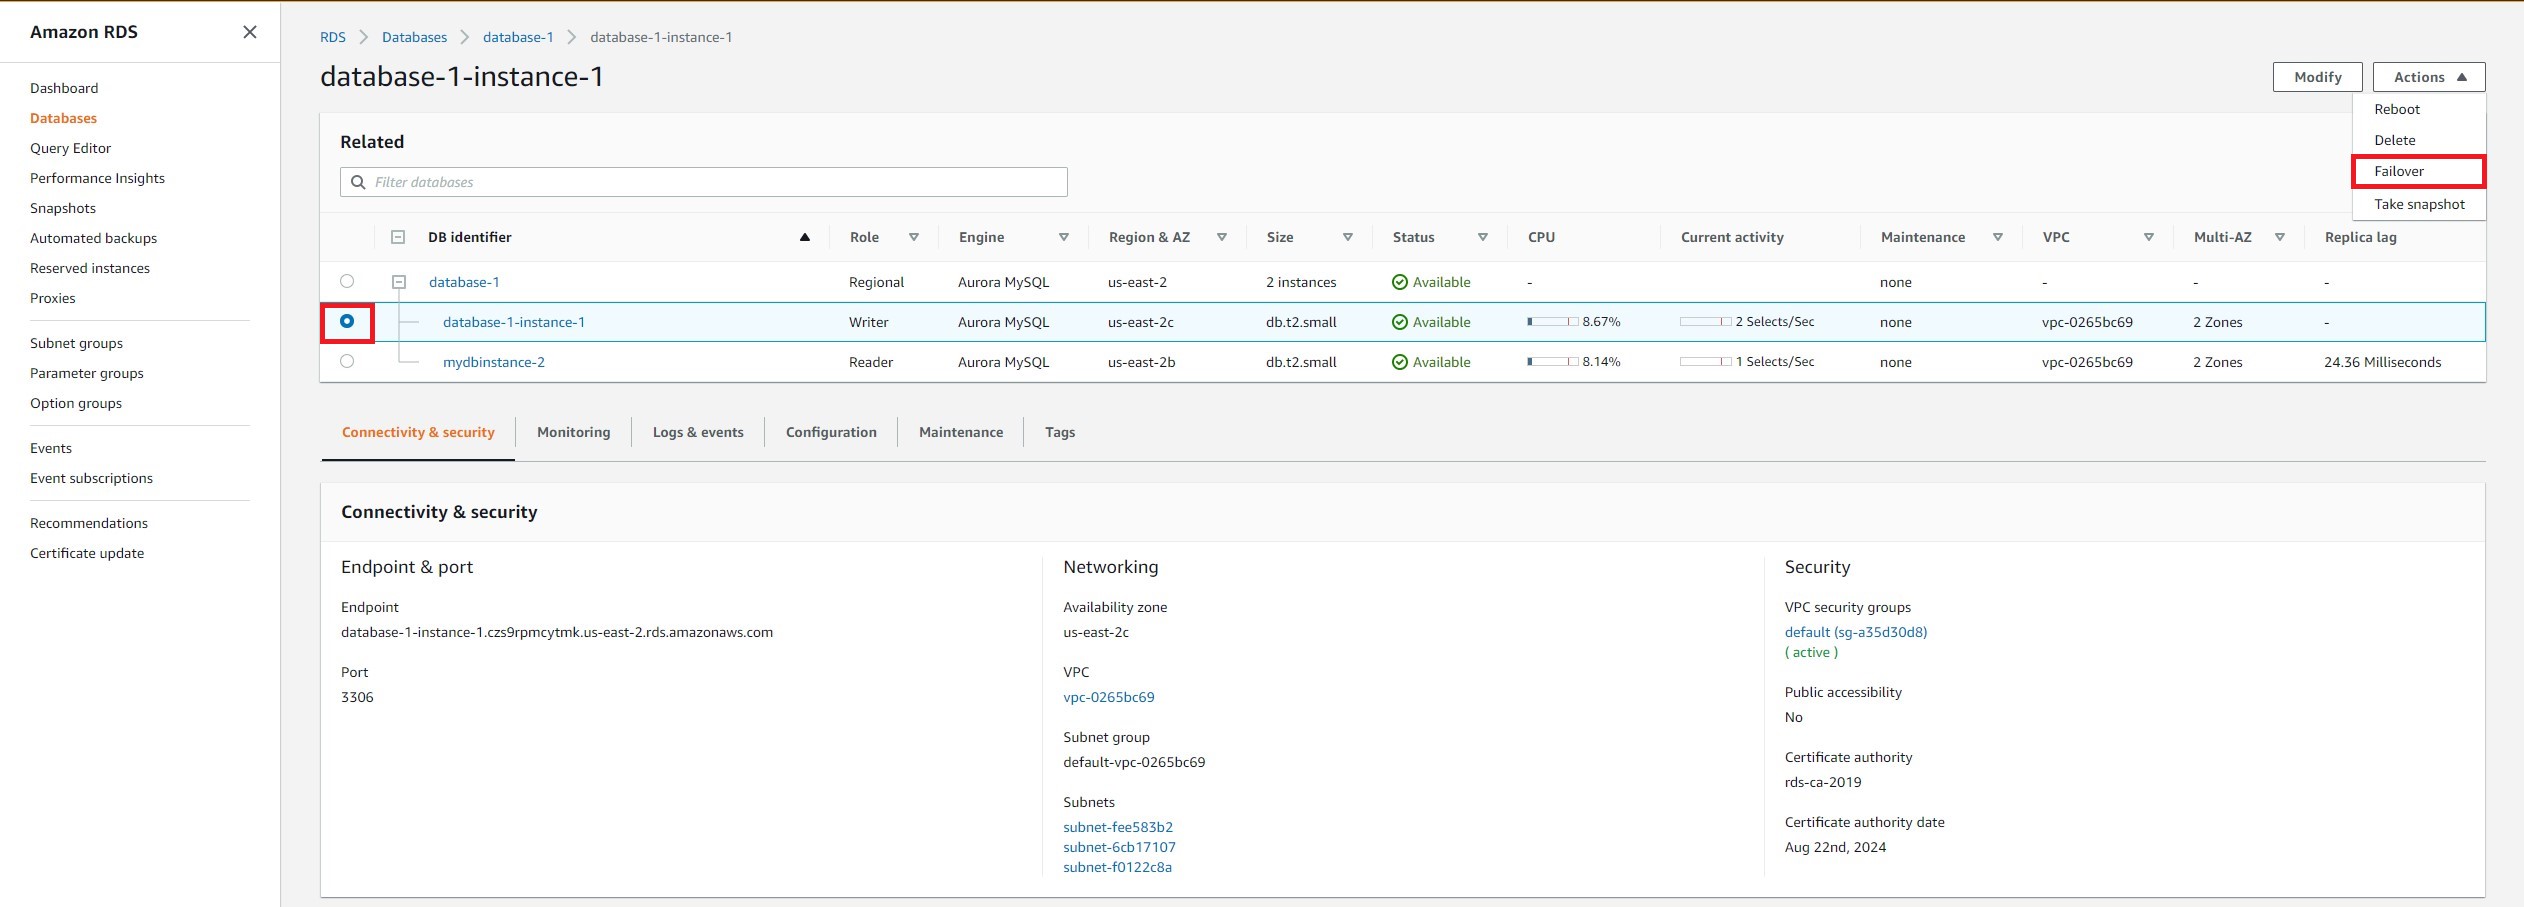Open Performance Insights in sidebar
This screenshot has width=2524, height=907.
click(x=97, y=178)
